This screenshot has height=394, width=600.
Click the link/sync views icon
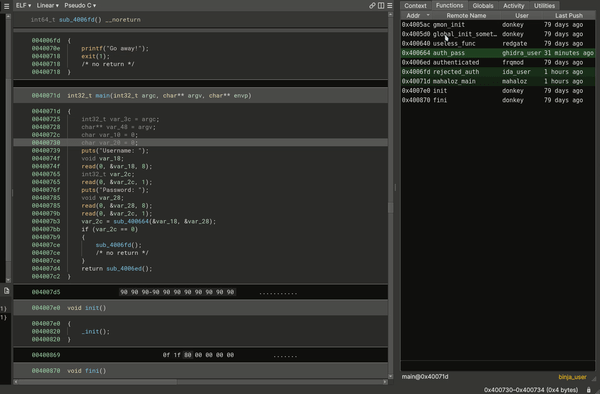[x=372, y=5]
